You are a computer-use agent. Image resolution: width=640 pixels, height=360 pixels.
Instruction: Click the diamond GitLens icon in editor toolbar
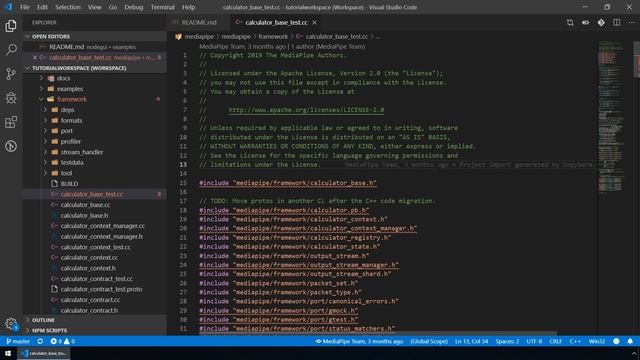click(x=601, y=22)
